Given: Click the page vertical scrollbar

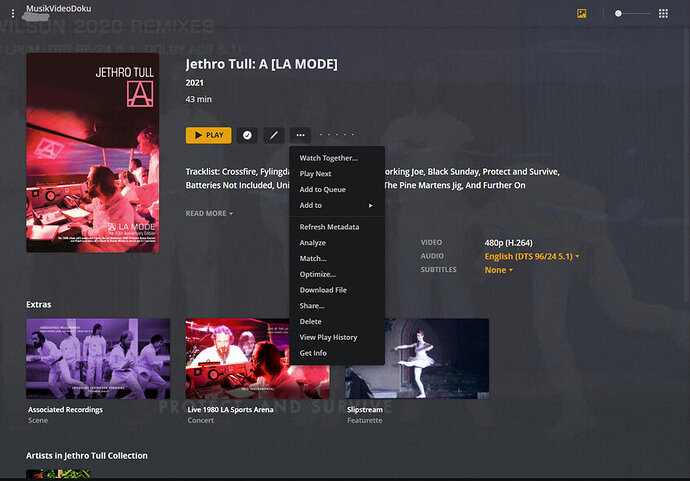Looking at the screenshot, I should coord(687,167).
